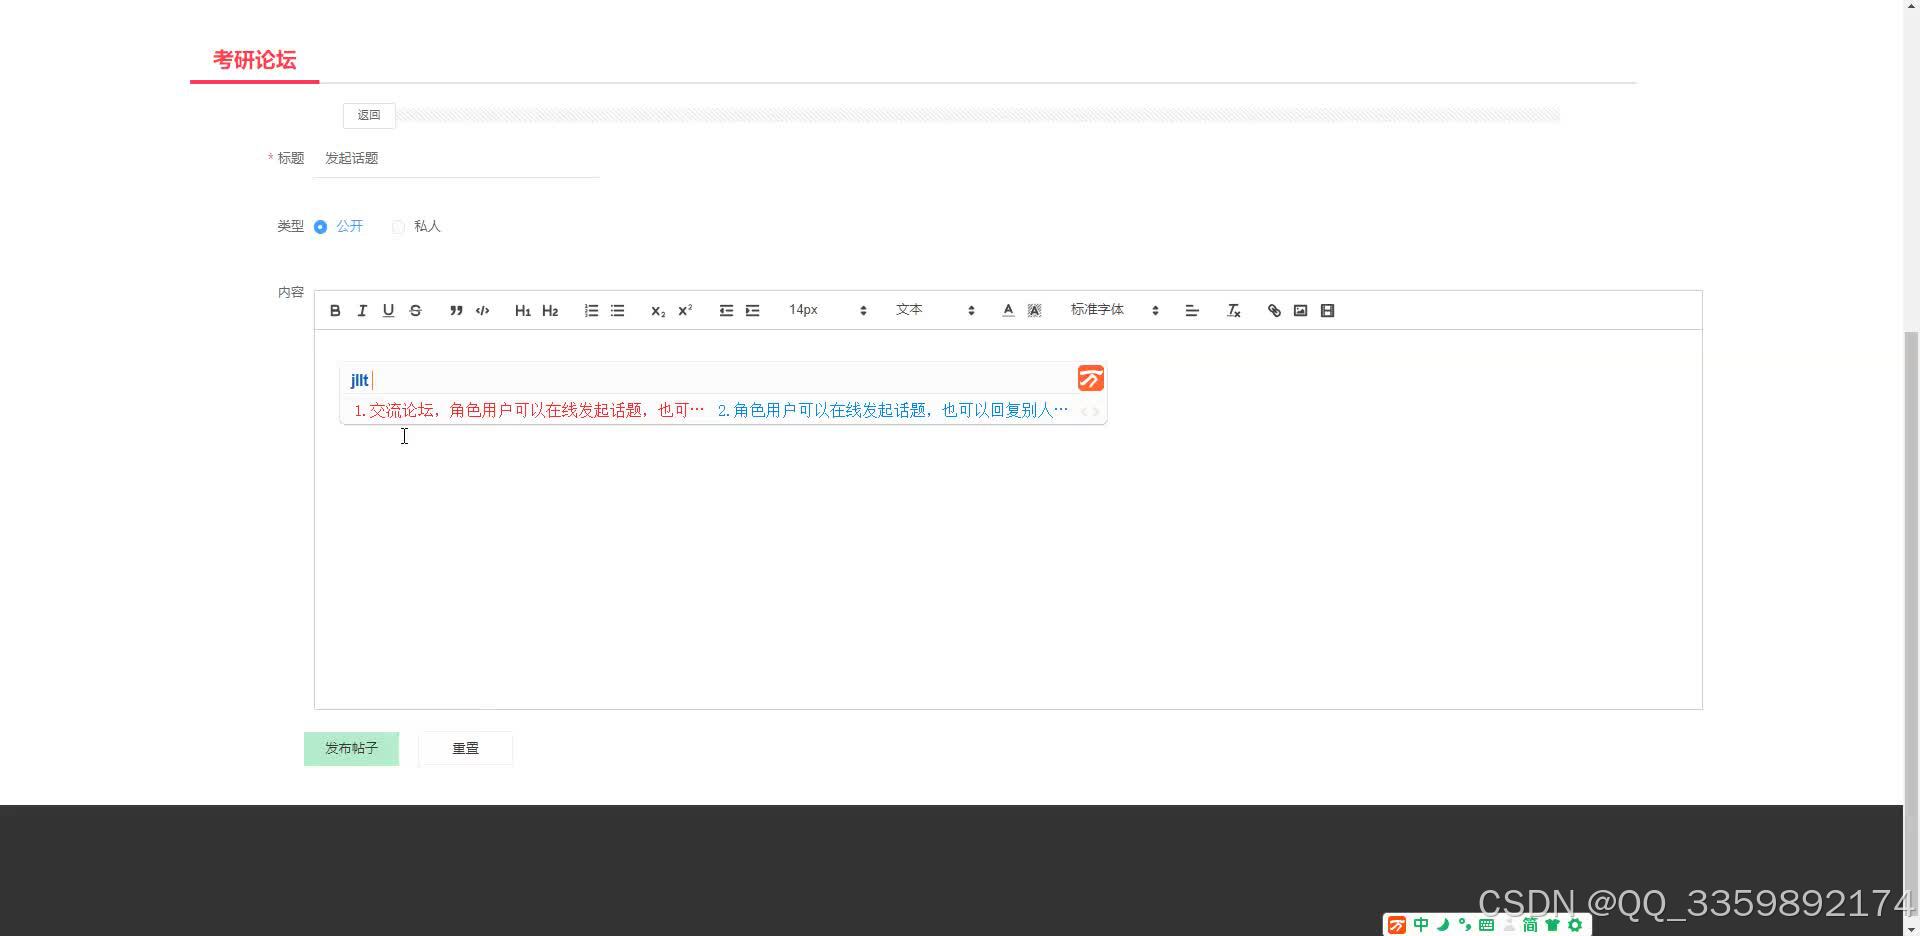Screen dimensions: 1920x936
Task: Click the 返回 back button
Action: tap(369, 115)
